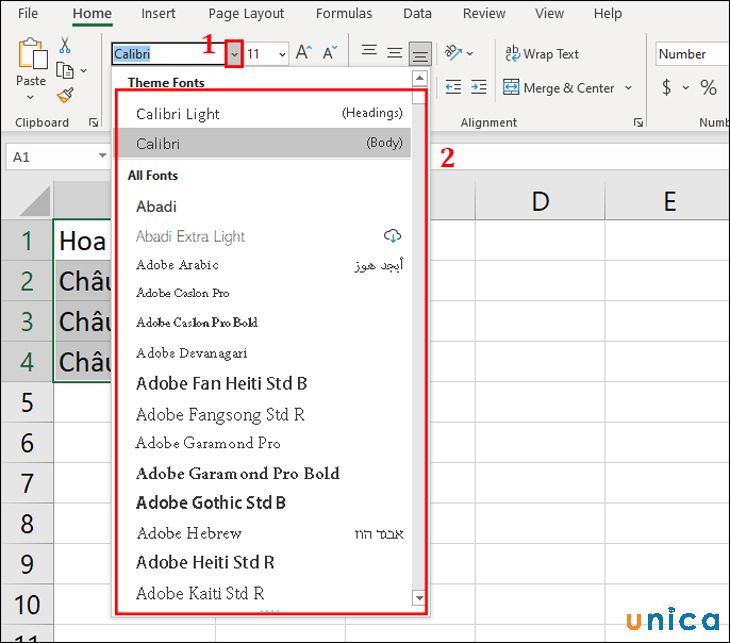Apply the Percent style icon

[708, 88]
